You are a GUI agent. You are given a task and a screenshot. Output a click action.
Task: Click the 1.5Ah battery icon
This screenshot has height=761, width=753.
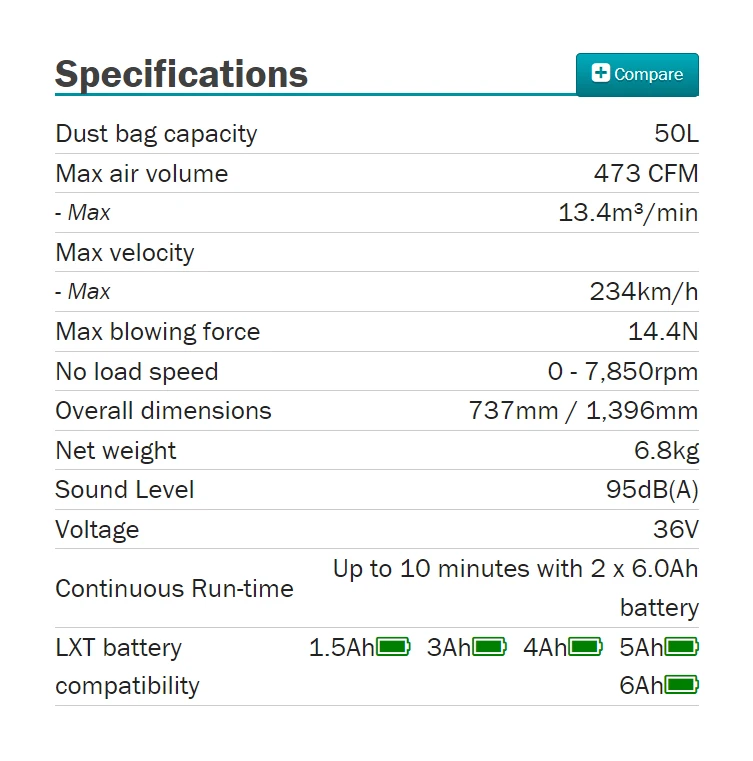click(393, 647)
